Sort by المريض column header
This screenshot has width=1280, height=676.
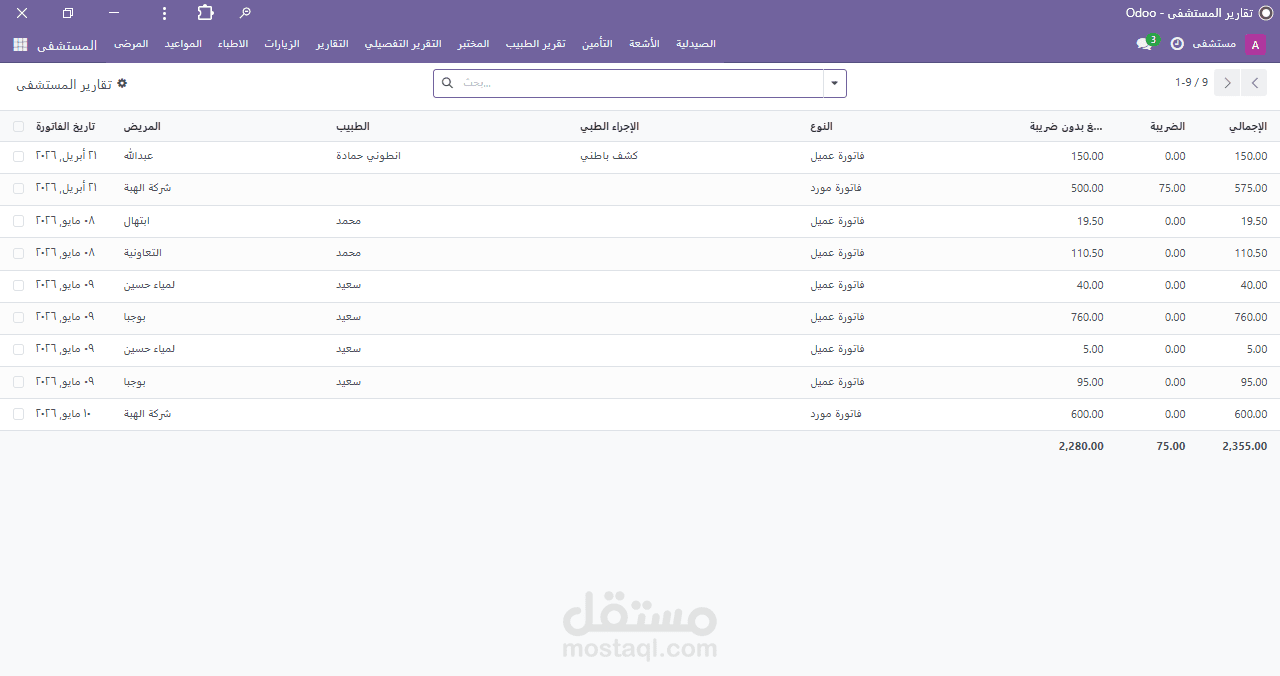[142, 127]
